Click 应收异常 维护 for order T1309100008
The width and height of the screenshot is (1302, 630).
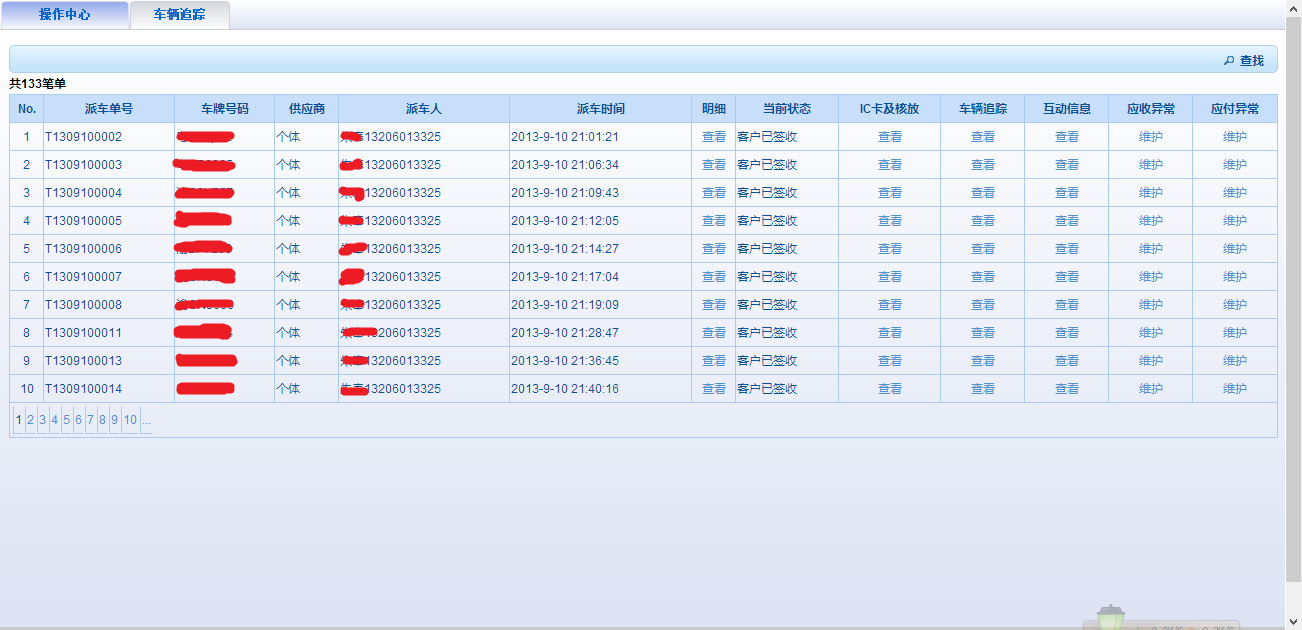1150,305
